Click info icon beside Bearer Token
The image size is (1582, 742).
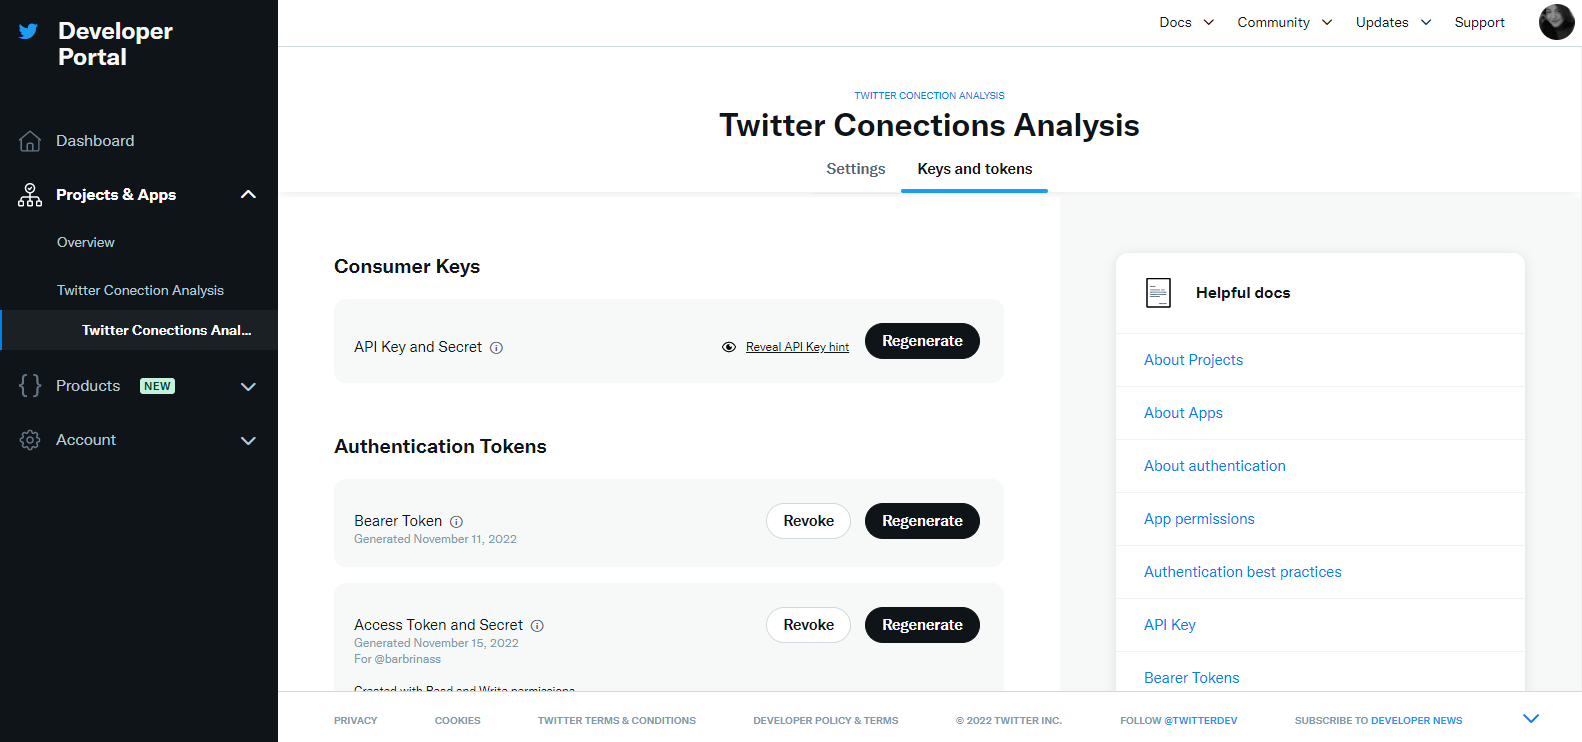[x=456, y=522]
